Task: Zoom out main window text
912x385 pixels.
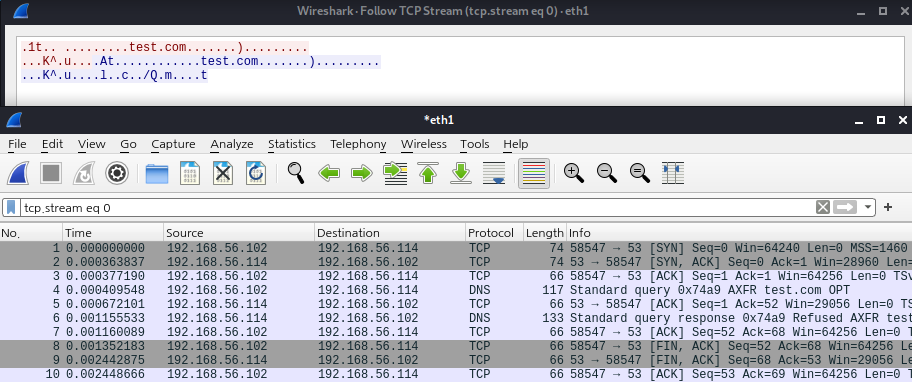Action: coord(607,173)
